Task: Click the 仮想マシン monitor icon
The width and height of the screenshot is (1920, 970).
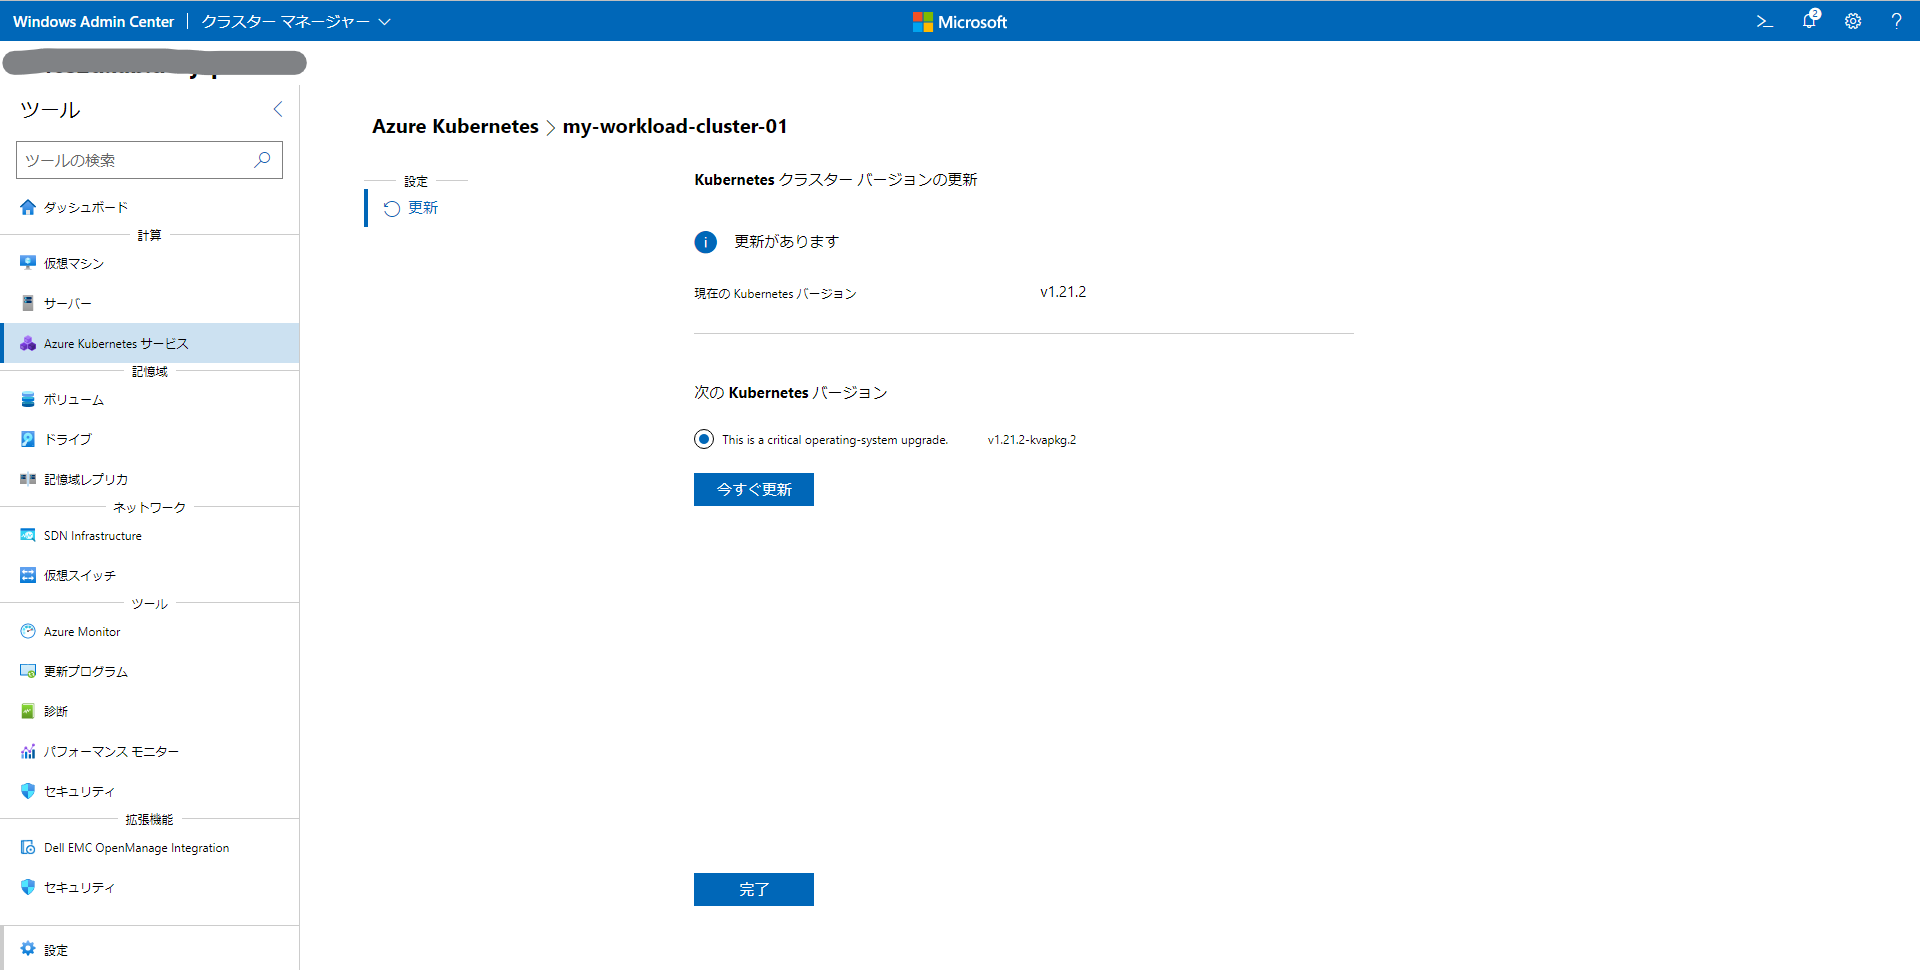Action: click(x=28, y=263)
